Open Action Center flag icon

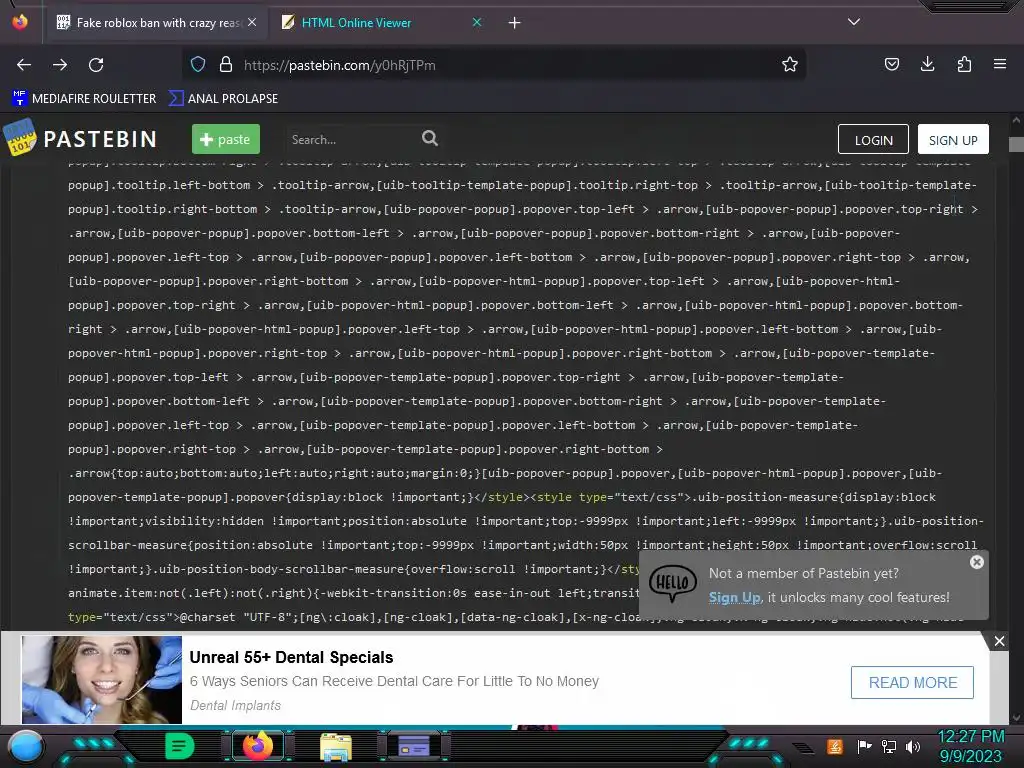click(x=864, y=746)
